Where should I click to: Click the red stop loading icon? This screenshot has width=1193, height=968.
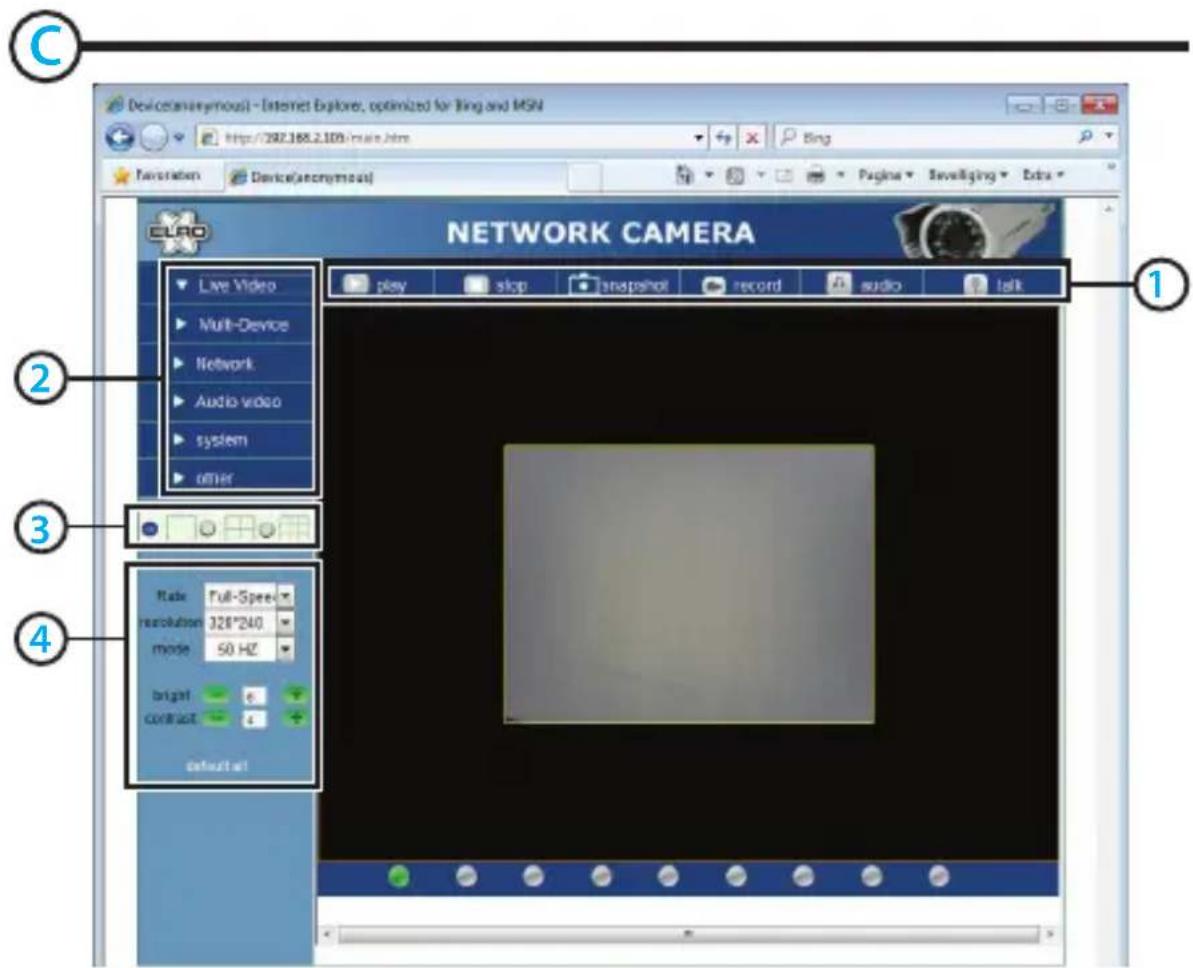[752, 138]
